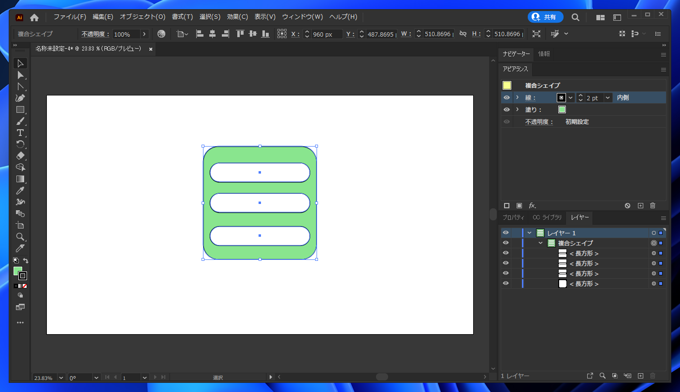The width and height of the screenshot is (680, 392).
Task: Open the オブジェクト(O) menu
Action: pyautogui.click(x=143, y=17)
